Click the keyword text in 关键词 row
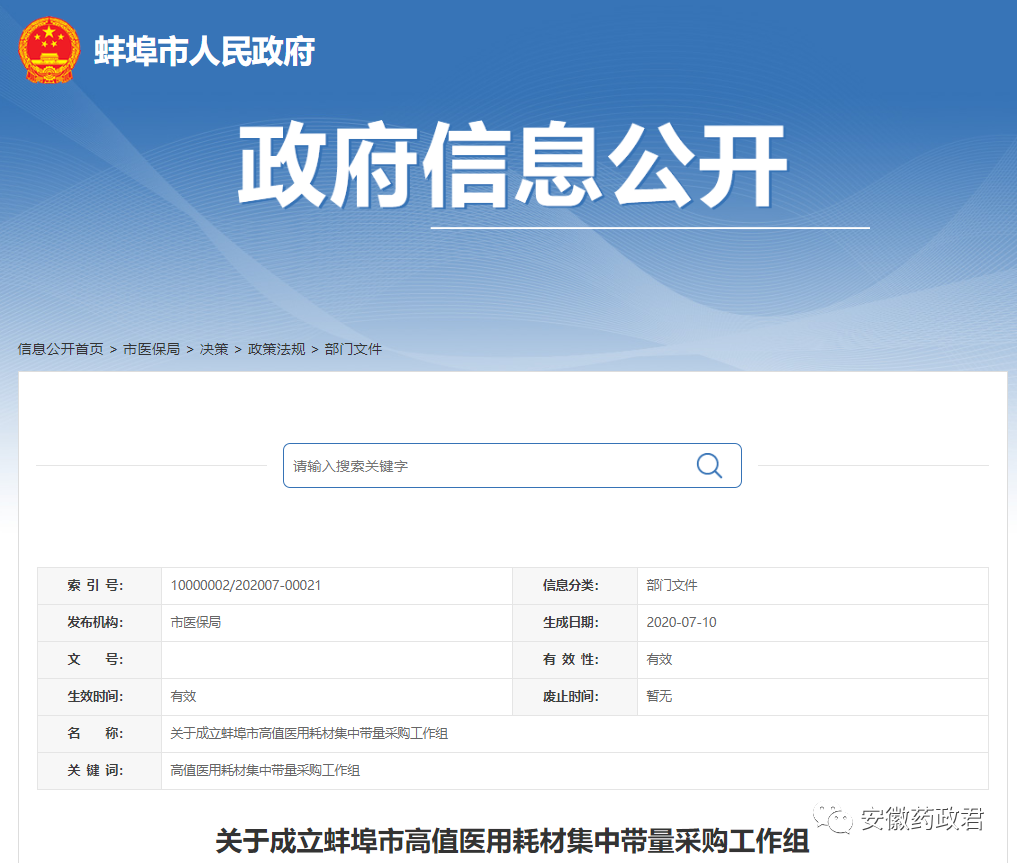The image size is (1017, 863). [265, 770]
